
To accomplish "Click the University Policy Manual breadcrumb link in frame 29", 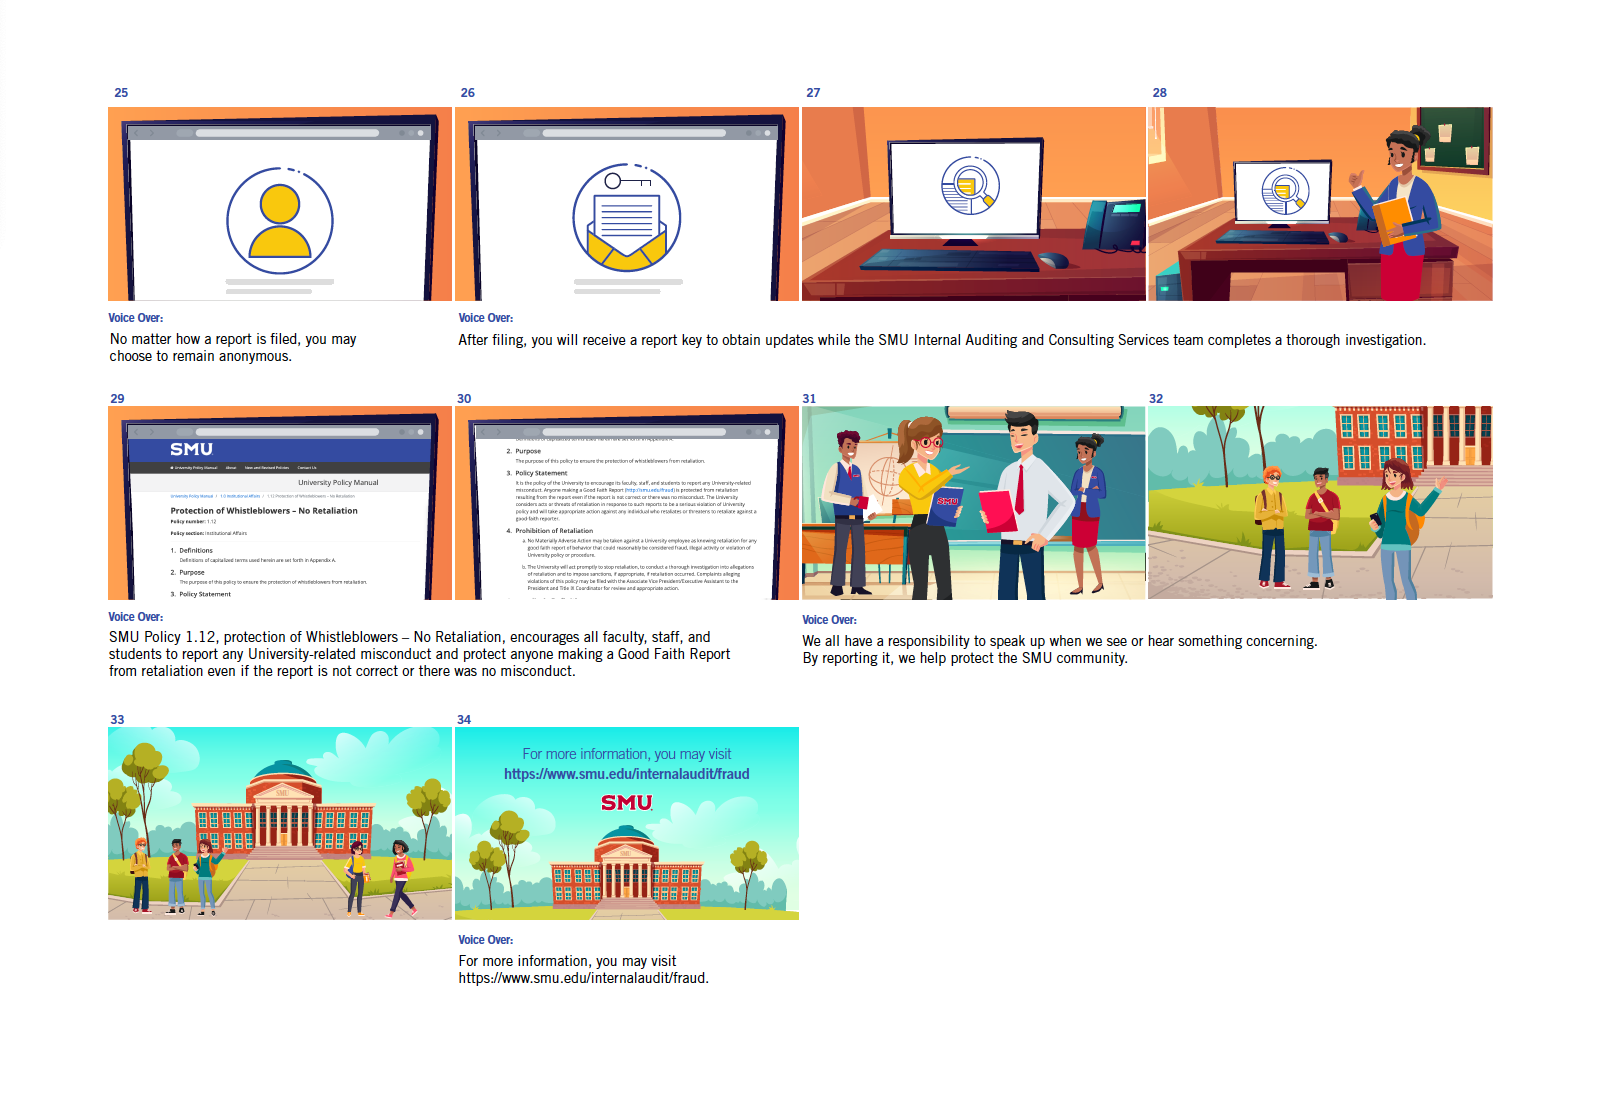I will (x=192, y=496).
